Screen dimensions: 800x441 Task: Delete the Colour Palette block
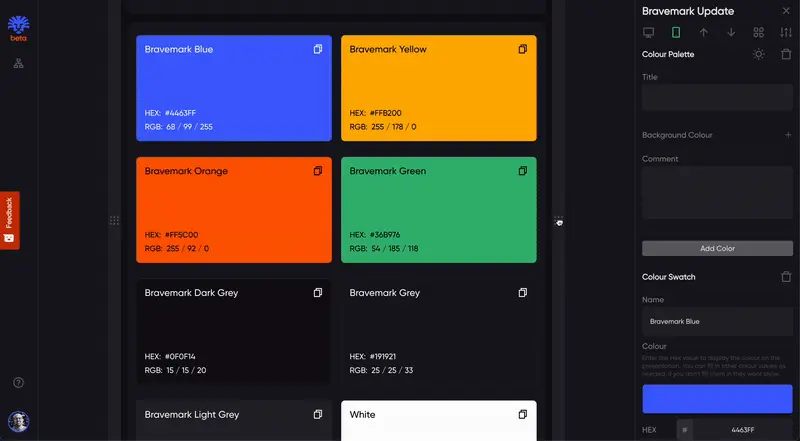786,54
